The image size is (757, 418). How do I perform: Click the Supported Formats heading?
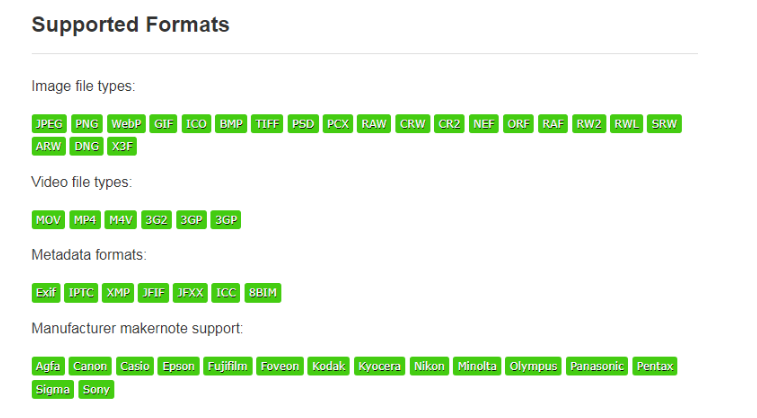point(130,24)
